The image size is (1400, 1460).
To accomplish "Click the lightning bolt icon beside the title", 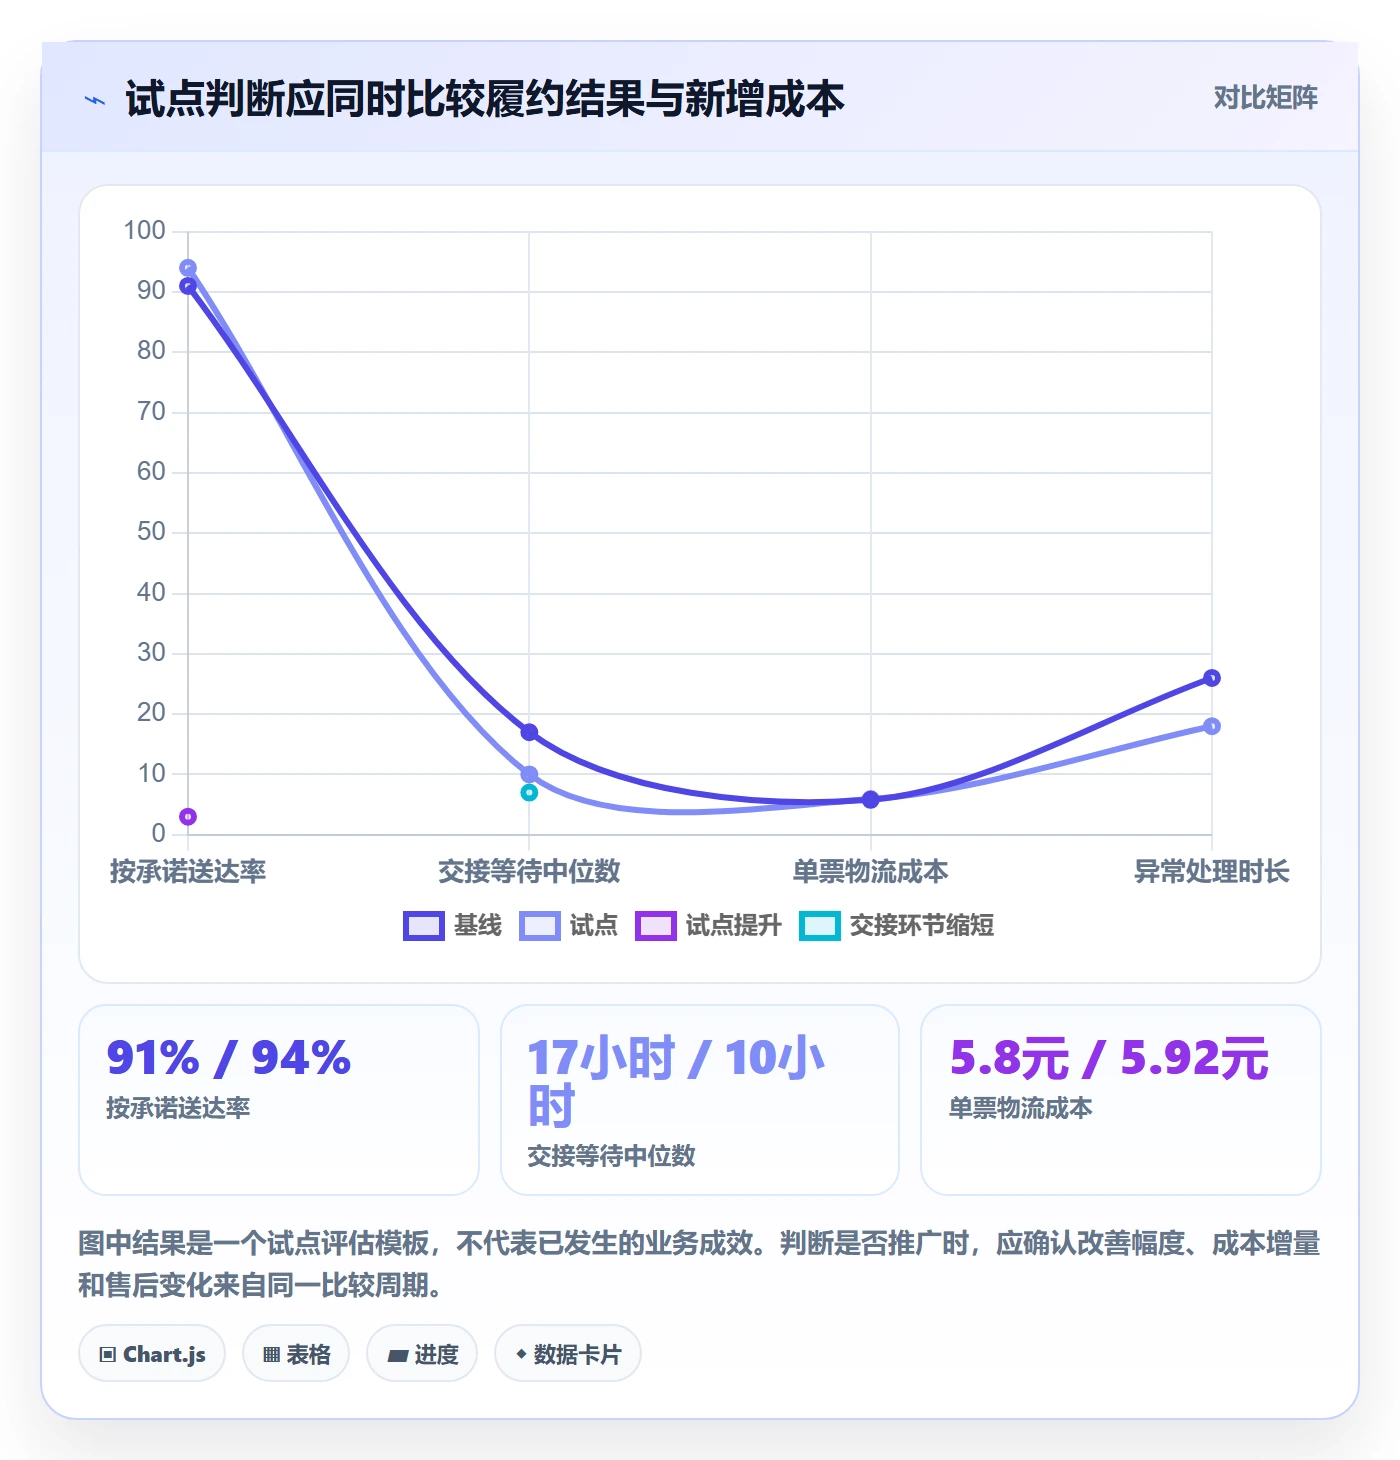I will 95,100.
